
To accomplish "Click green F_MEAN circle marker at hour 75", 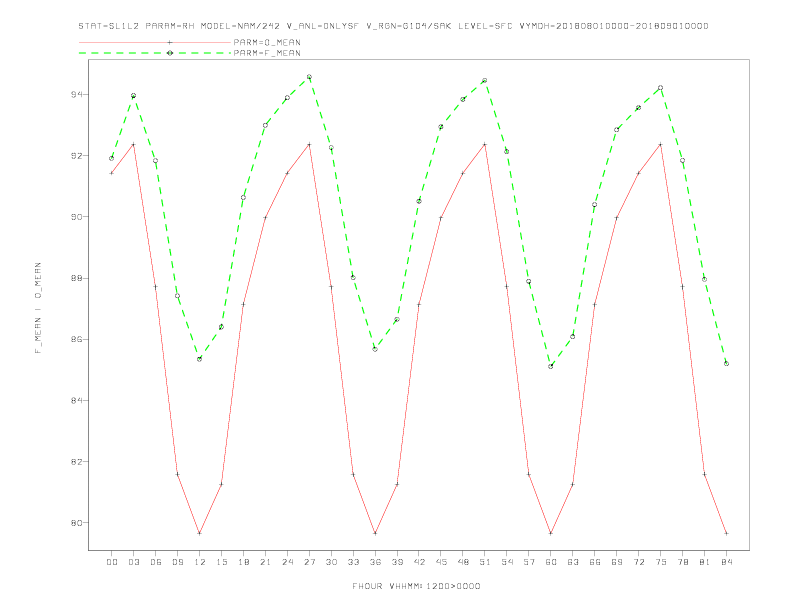I will point(661,87).
